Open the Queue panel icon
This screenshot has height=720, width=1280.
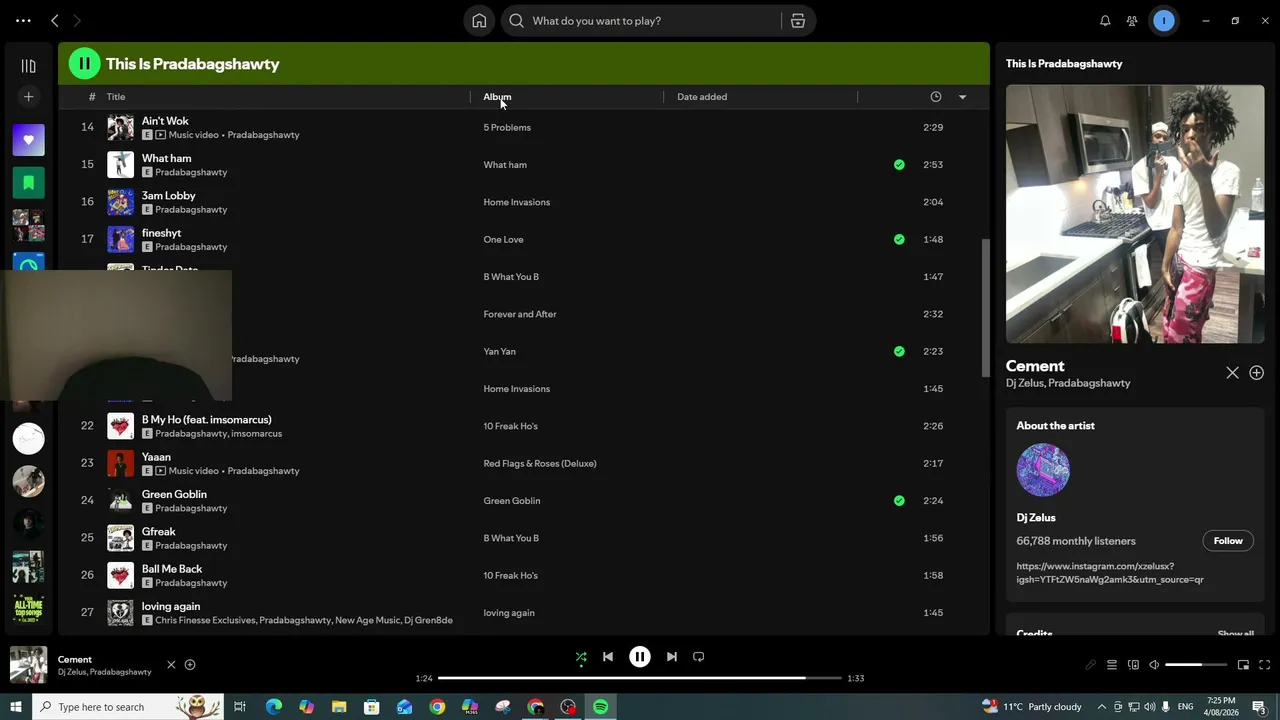pos(1111,665)
